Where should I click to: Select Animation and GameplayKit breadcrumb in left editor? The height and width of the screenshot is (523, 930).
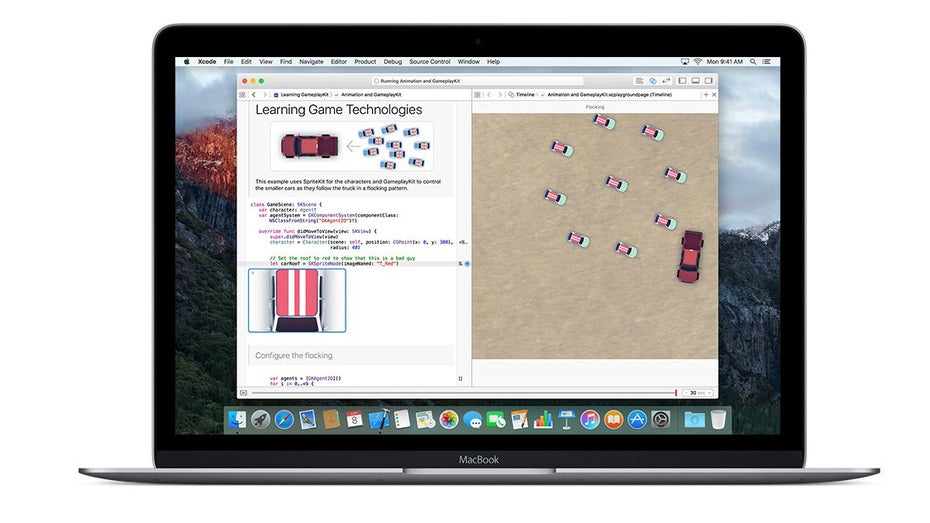point(371,95)
